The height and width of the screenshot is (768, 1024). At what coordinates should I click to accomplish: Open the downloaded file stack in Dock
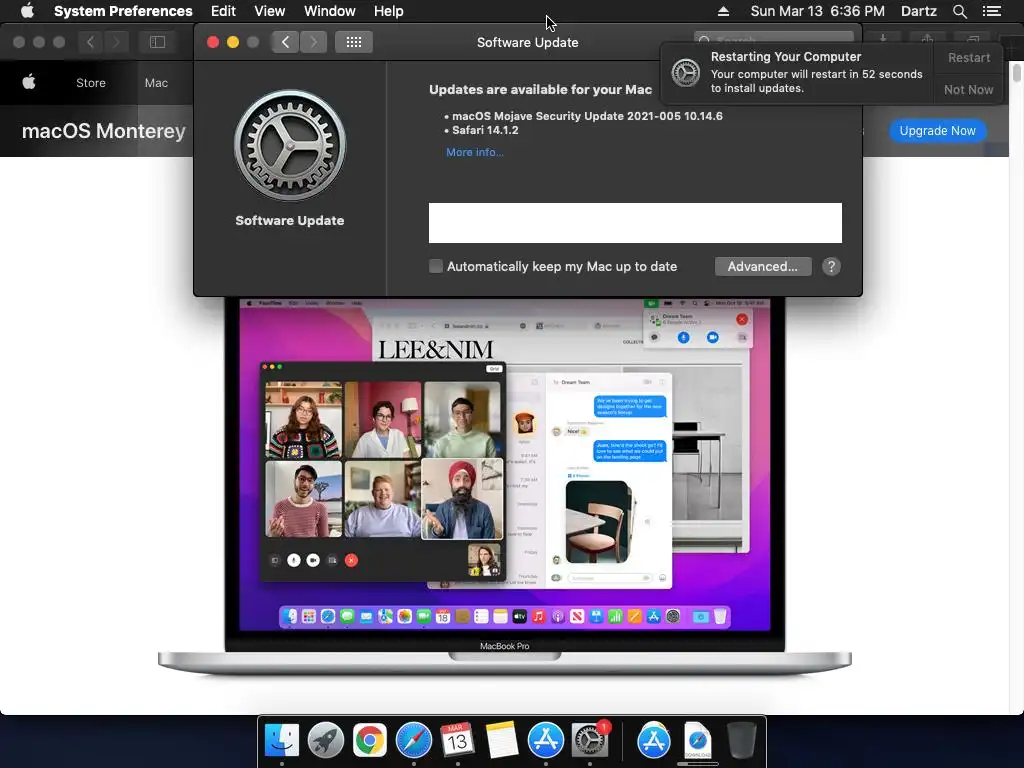[x=697, y=741]
